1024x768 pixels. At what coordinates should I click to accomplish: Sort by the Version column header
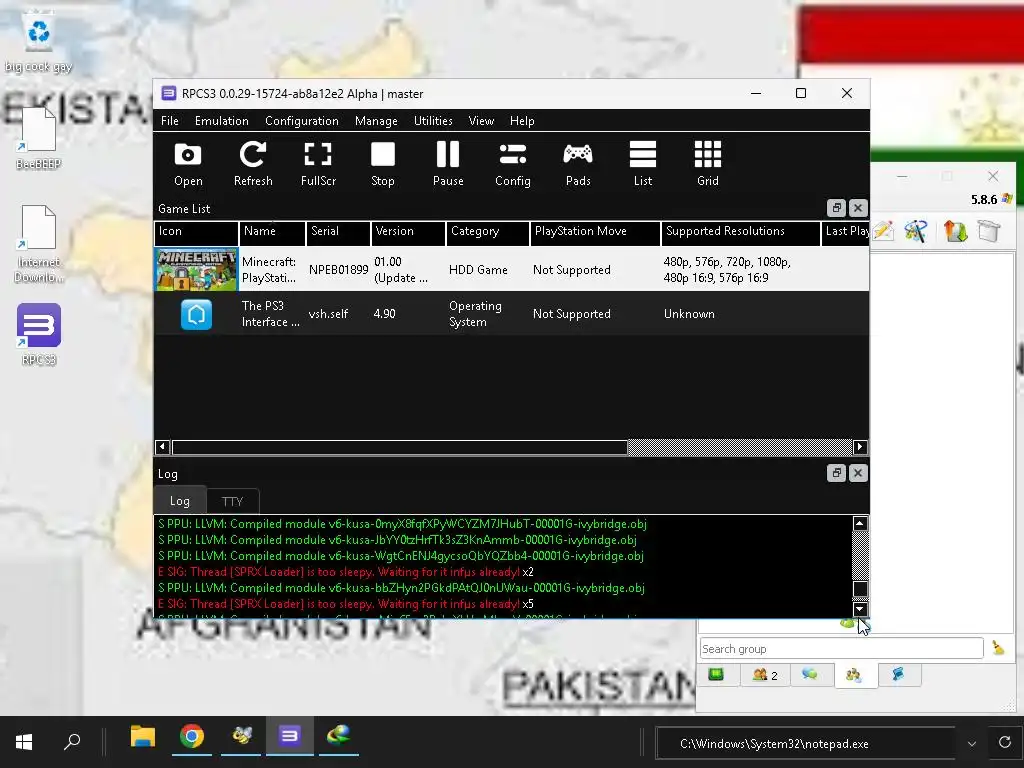click(x=408, y=231)
